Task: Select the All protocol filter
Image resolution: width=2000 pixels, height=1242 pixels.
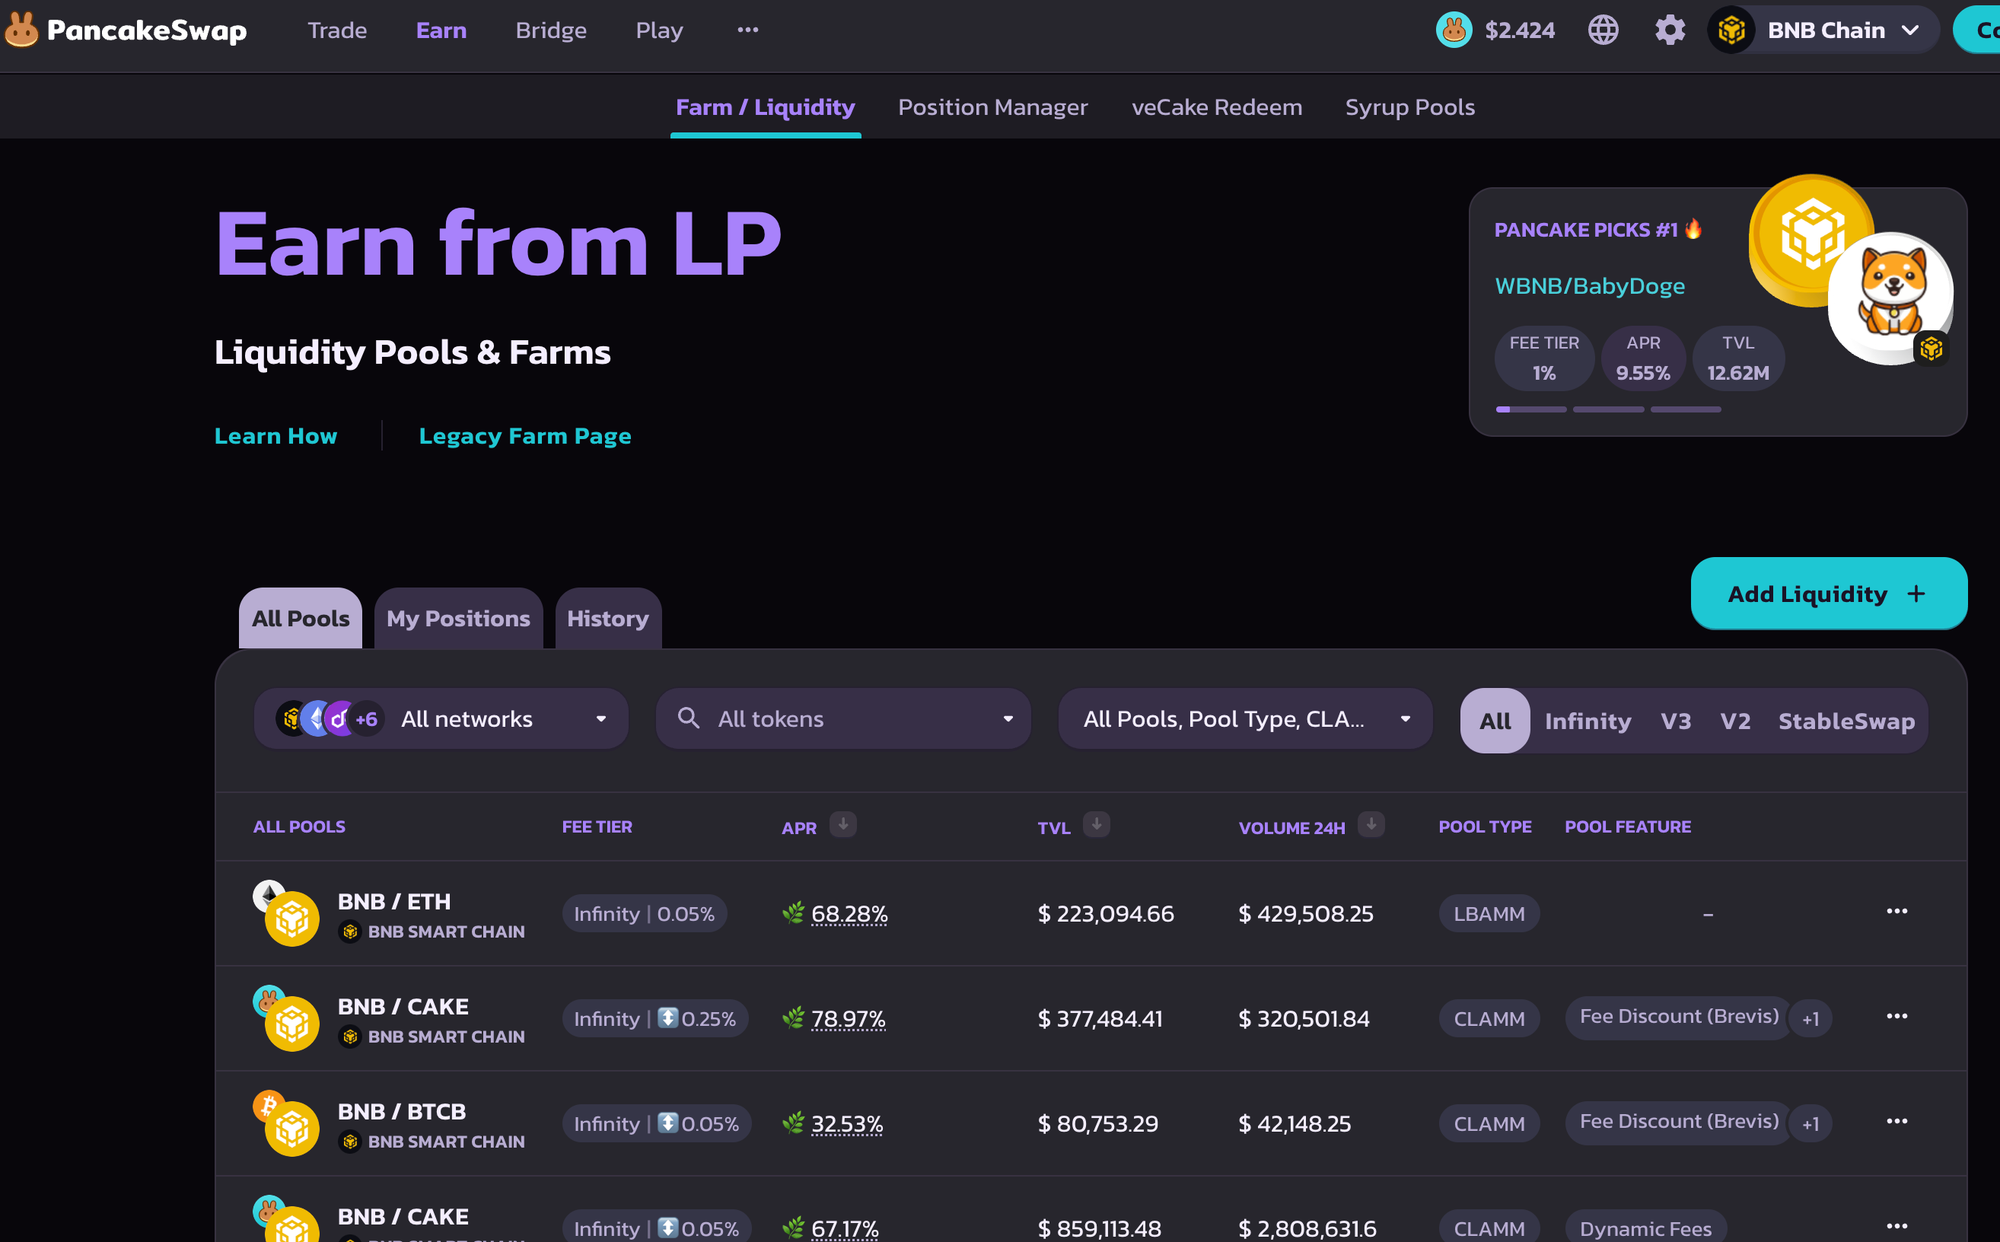Action: [1495, 720]
